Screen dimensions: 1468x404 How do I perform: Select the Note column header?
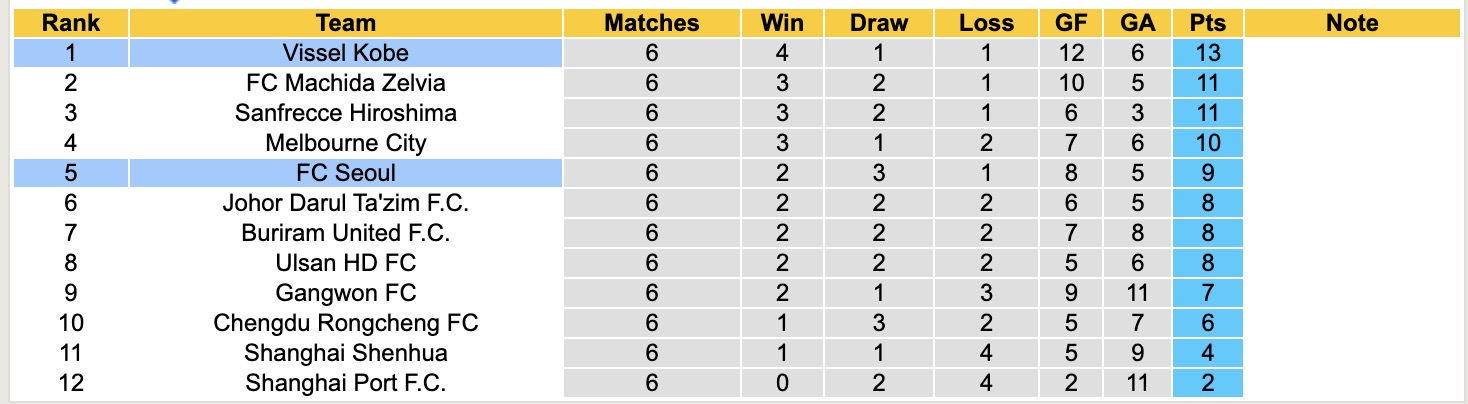[1352, 23]
